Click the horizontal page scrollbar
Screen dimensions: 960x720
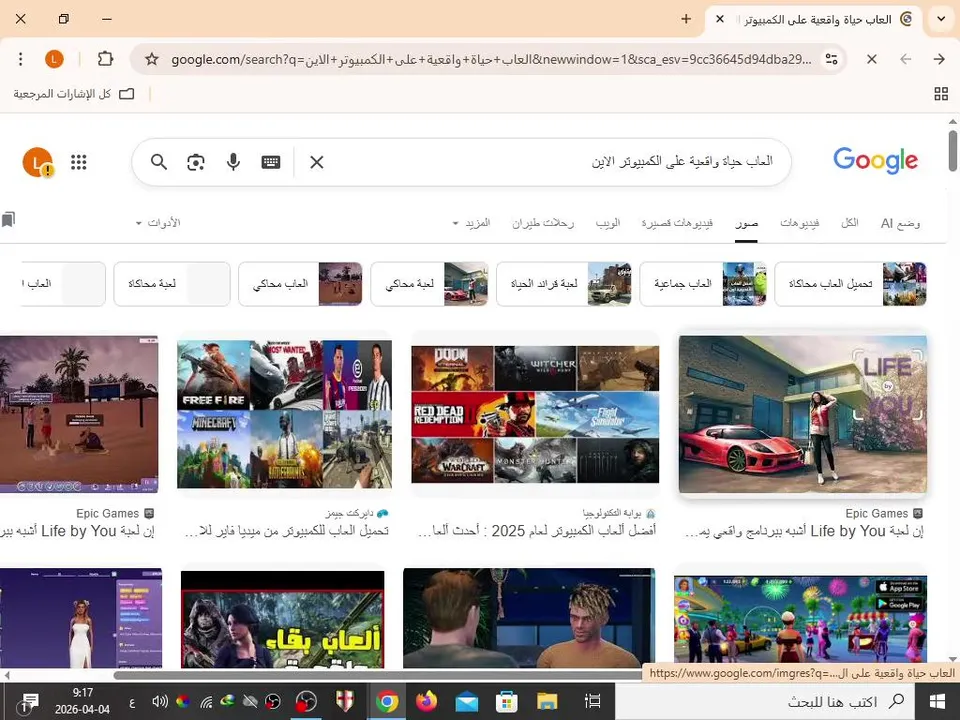(380, 675)
